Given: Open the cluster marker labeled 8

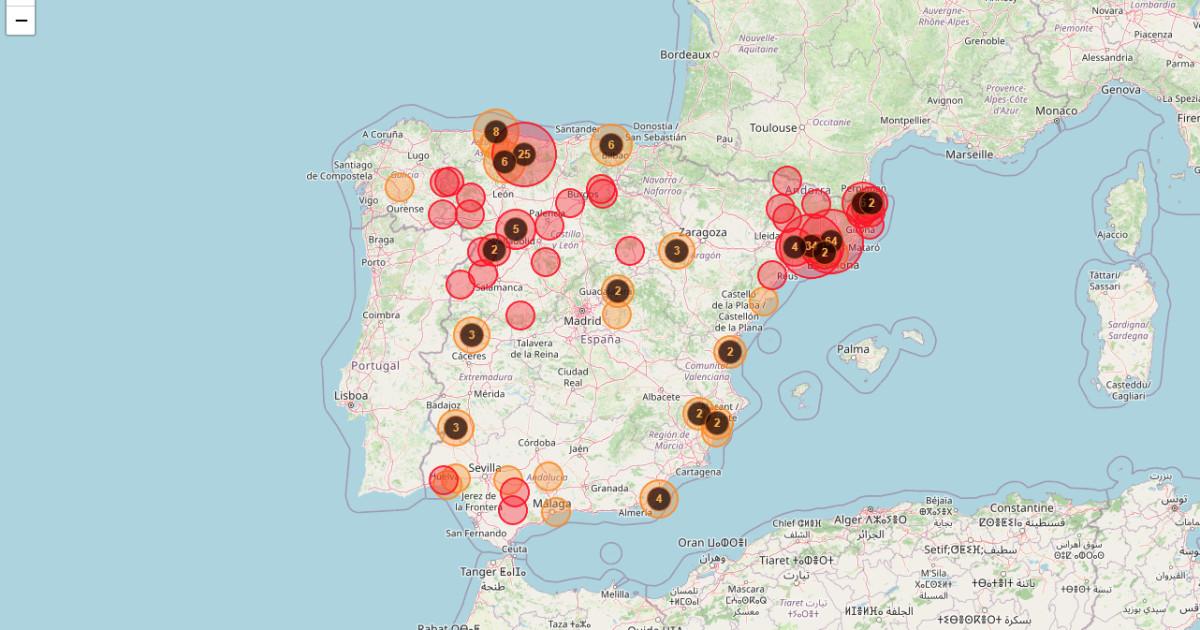Looking at the screenshot, I should (495, 131).
